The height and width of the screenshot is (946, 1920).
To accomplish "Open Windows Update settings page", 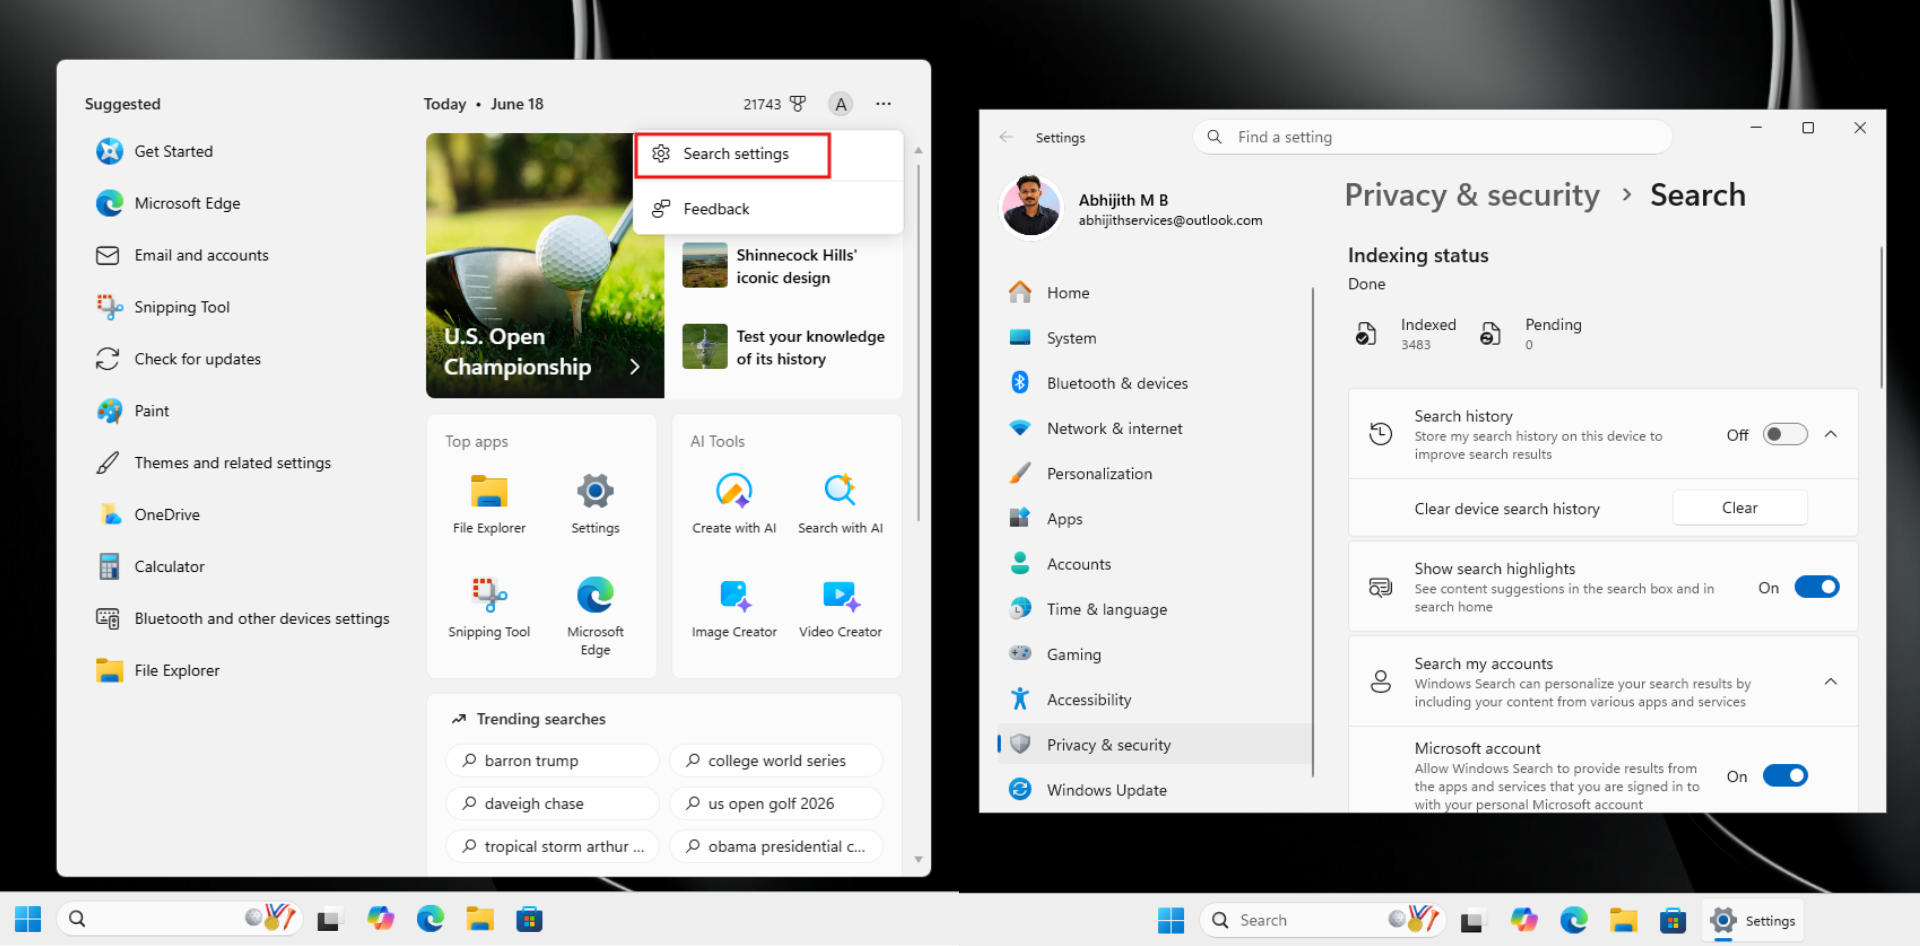I will tap(1155, 790).
